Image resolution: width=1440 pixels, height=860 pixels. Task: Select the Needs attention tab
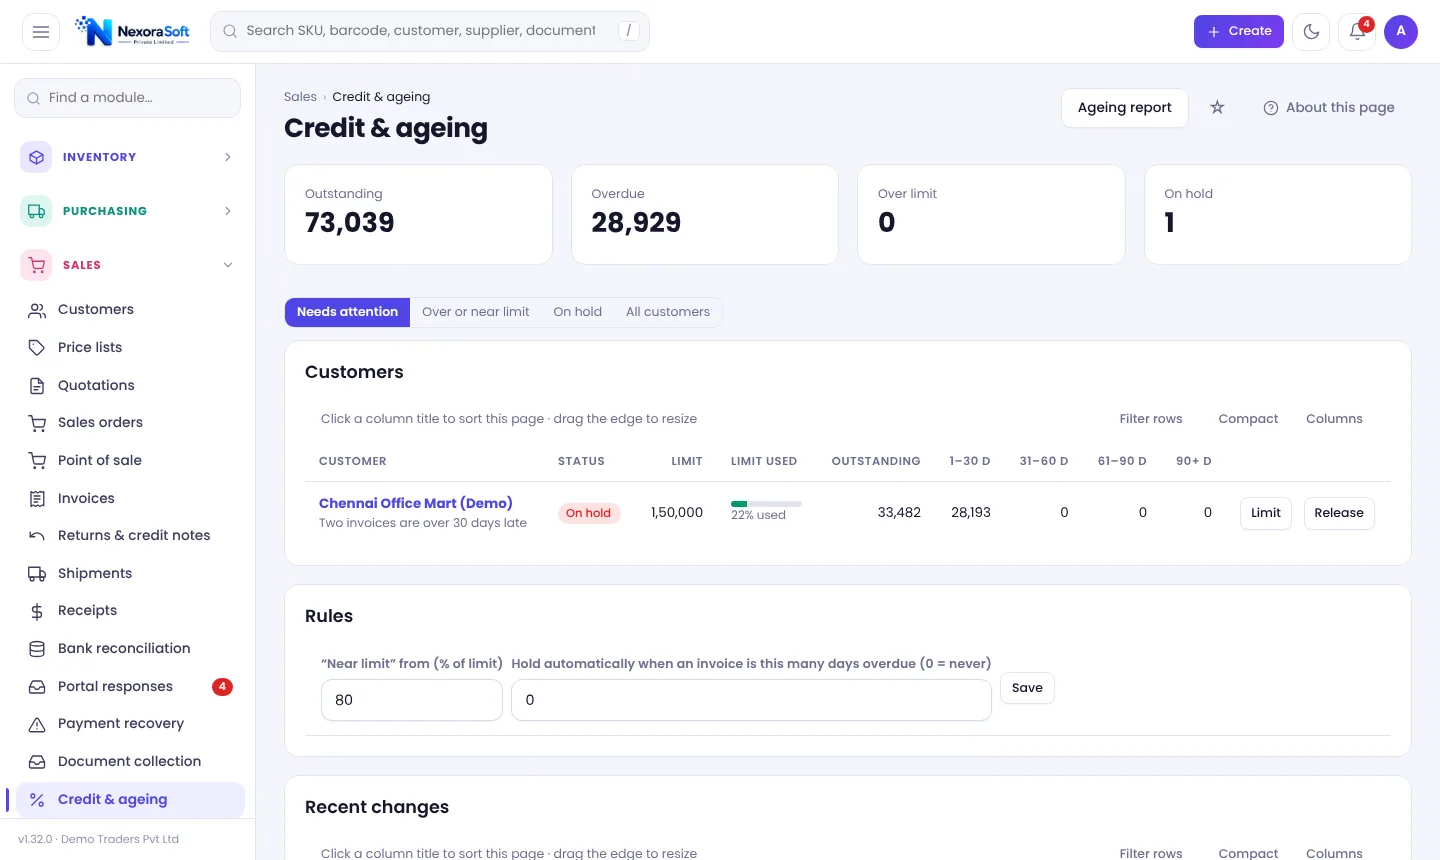click(x=347, y=312)
